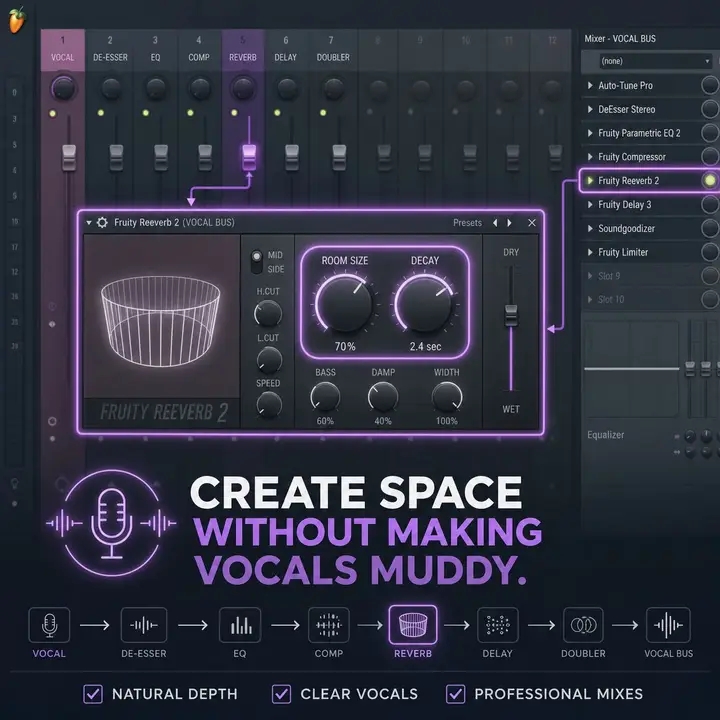
Task: Open the (none) preset dropdown in mixer
Action: tap(655, 61)
